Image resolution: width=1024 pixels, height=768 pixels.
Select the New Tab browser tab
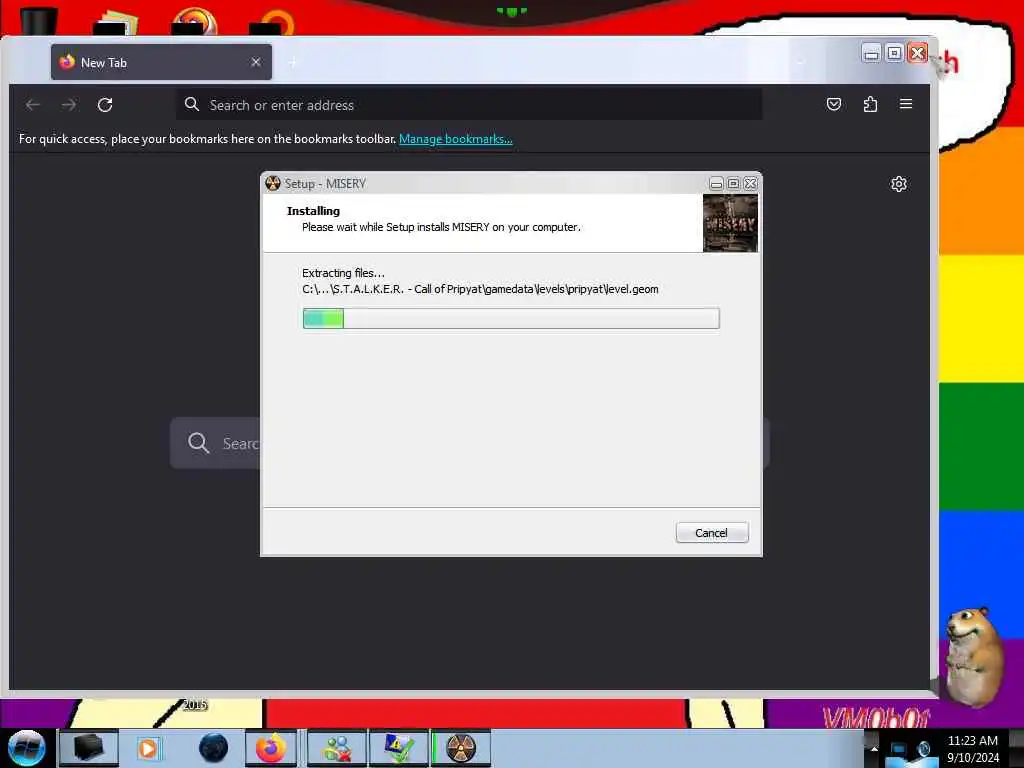pyautogui.click(x=161, y=62)
